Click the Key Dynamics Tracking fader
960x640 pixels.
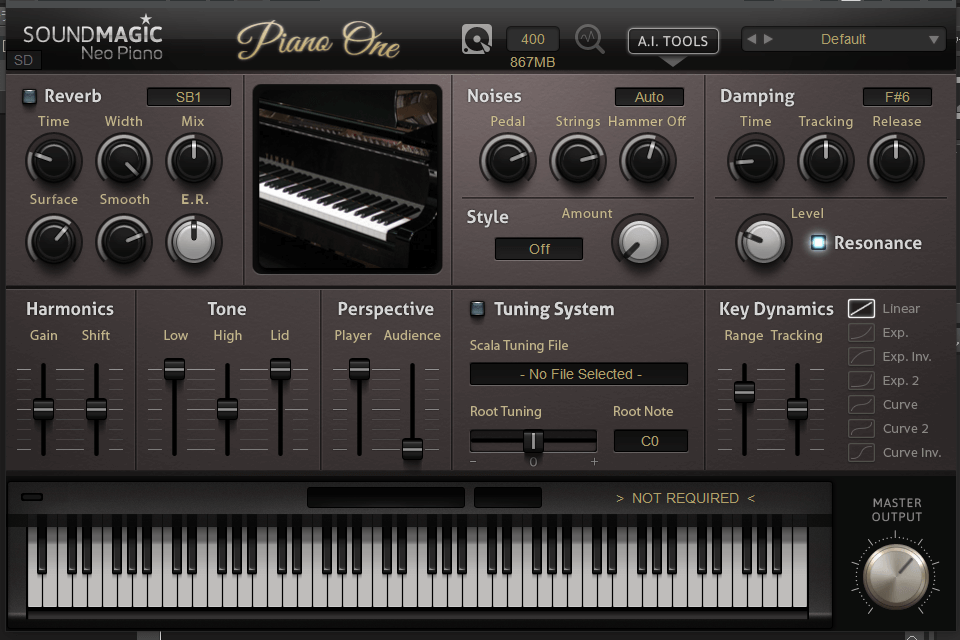(x=797, y=408)
